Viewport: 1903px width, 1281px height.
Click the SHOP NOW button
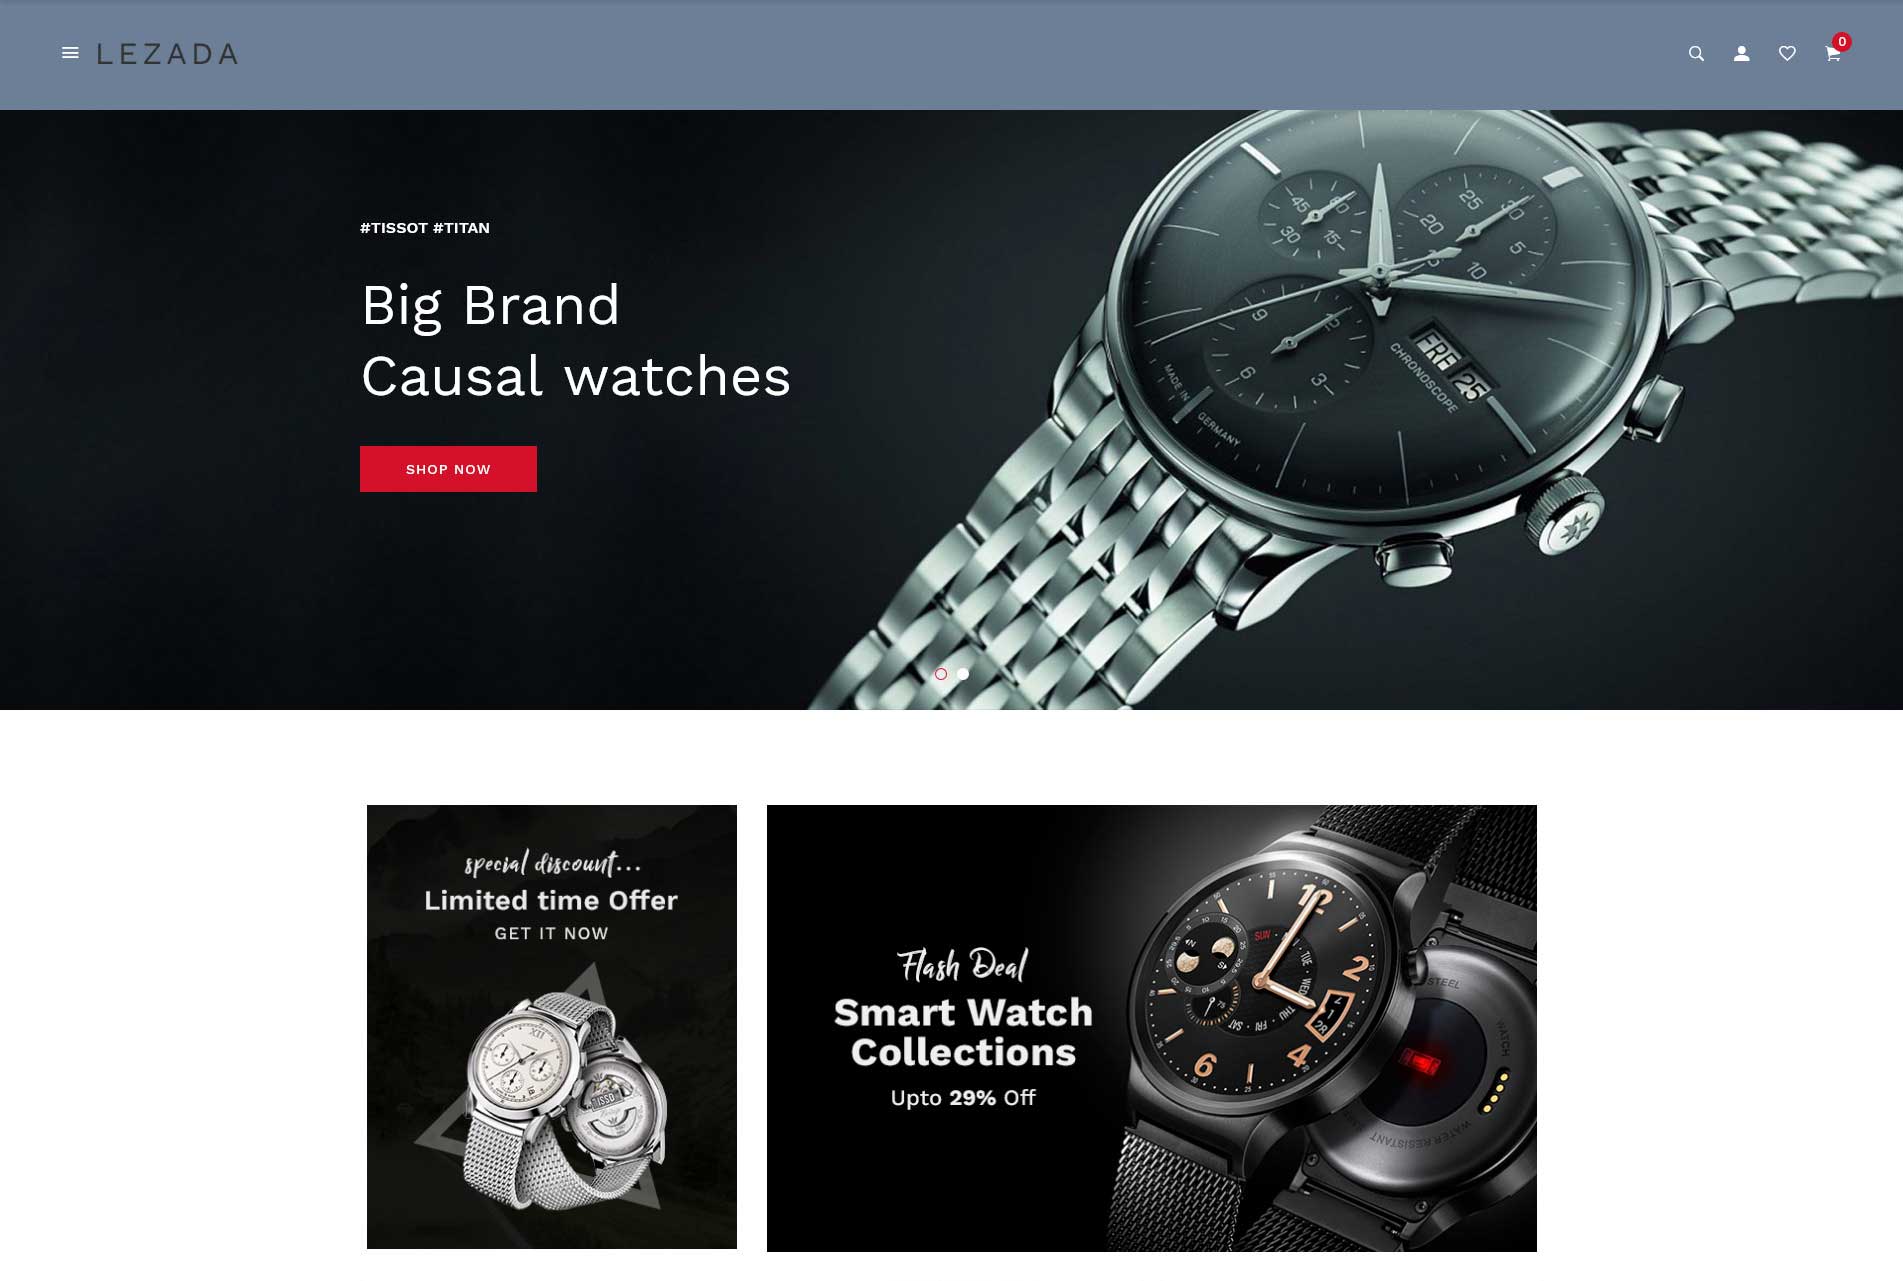(448, 469)
